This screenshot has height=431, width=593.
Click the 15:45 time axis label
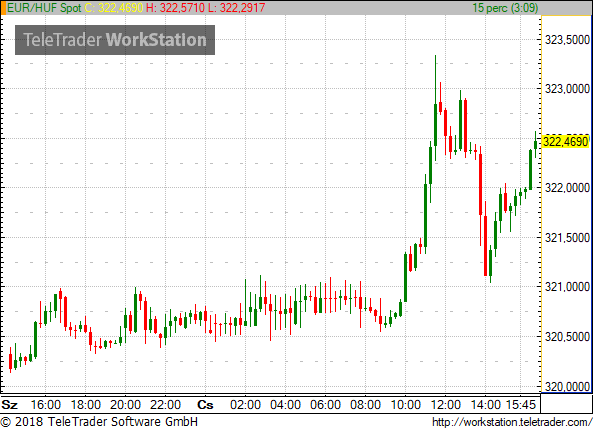[x=521, y=405]
